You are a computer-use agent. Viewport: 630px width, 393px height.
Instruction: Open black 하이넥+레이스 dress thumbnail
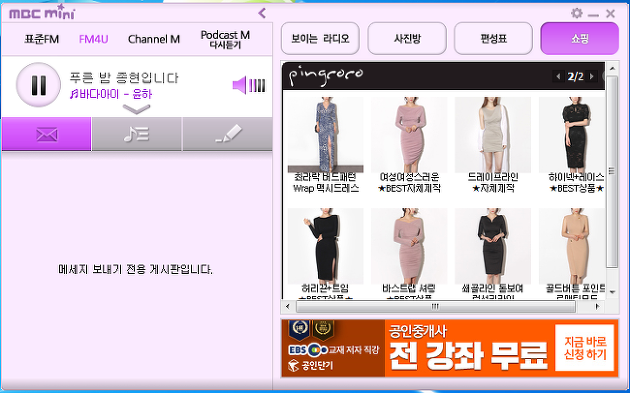572,135
